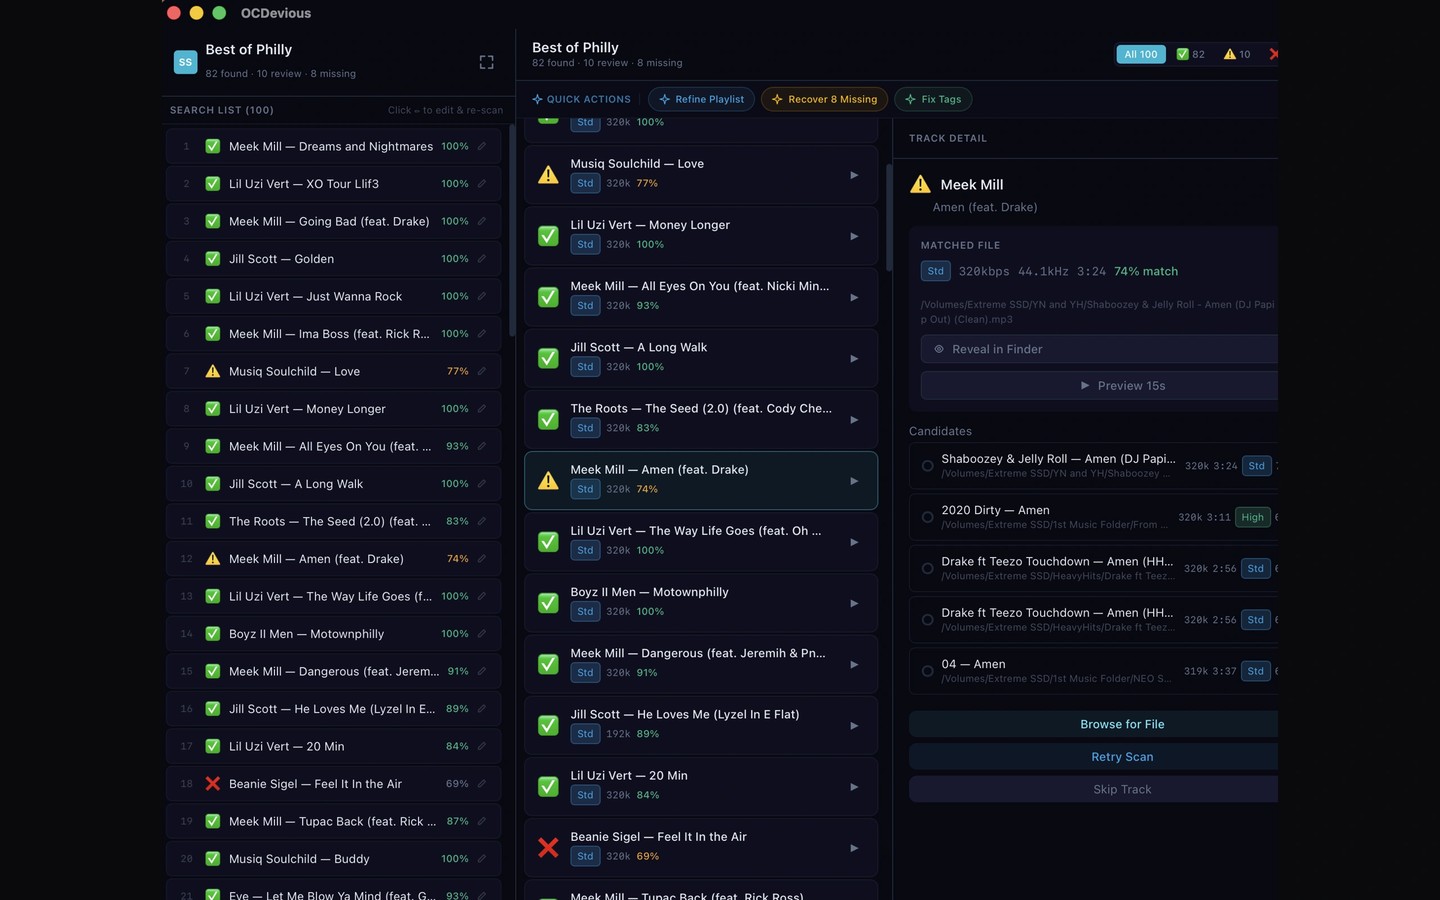The height and width of the screenshot is (900, 1440).
Task: Click the red X icon on Beanie Sigel card
Action: (x=548, y=848)
